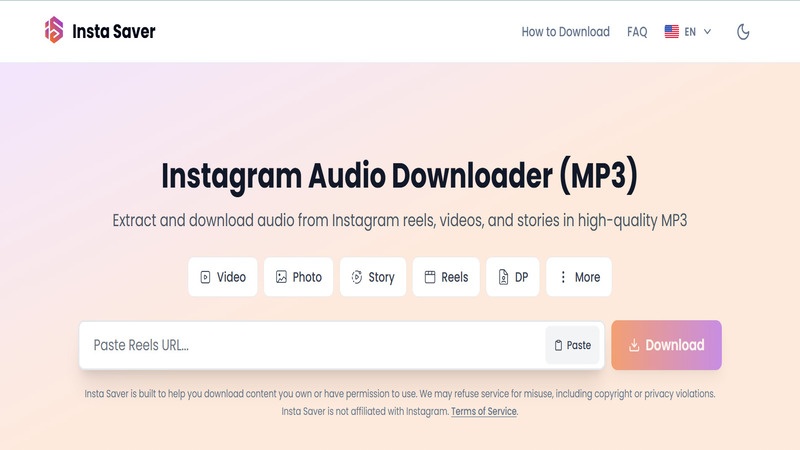
Task: Toggle dark mode with moon icon
Action: 743,32
